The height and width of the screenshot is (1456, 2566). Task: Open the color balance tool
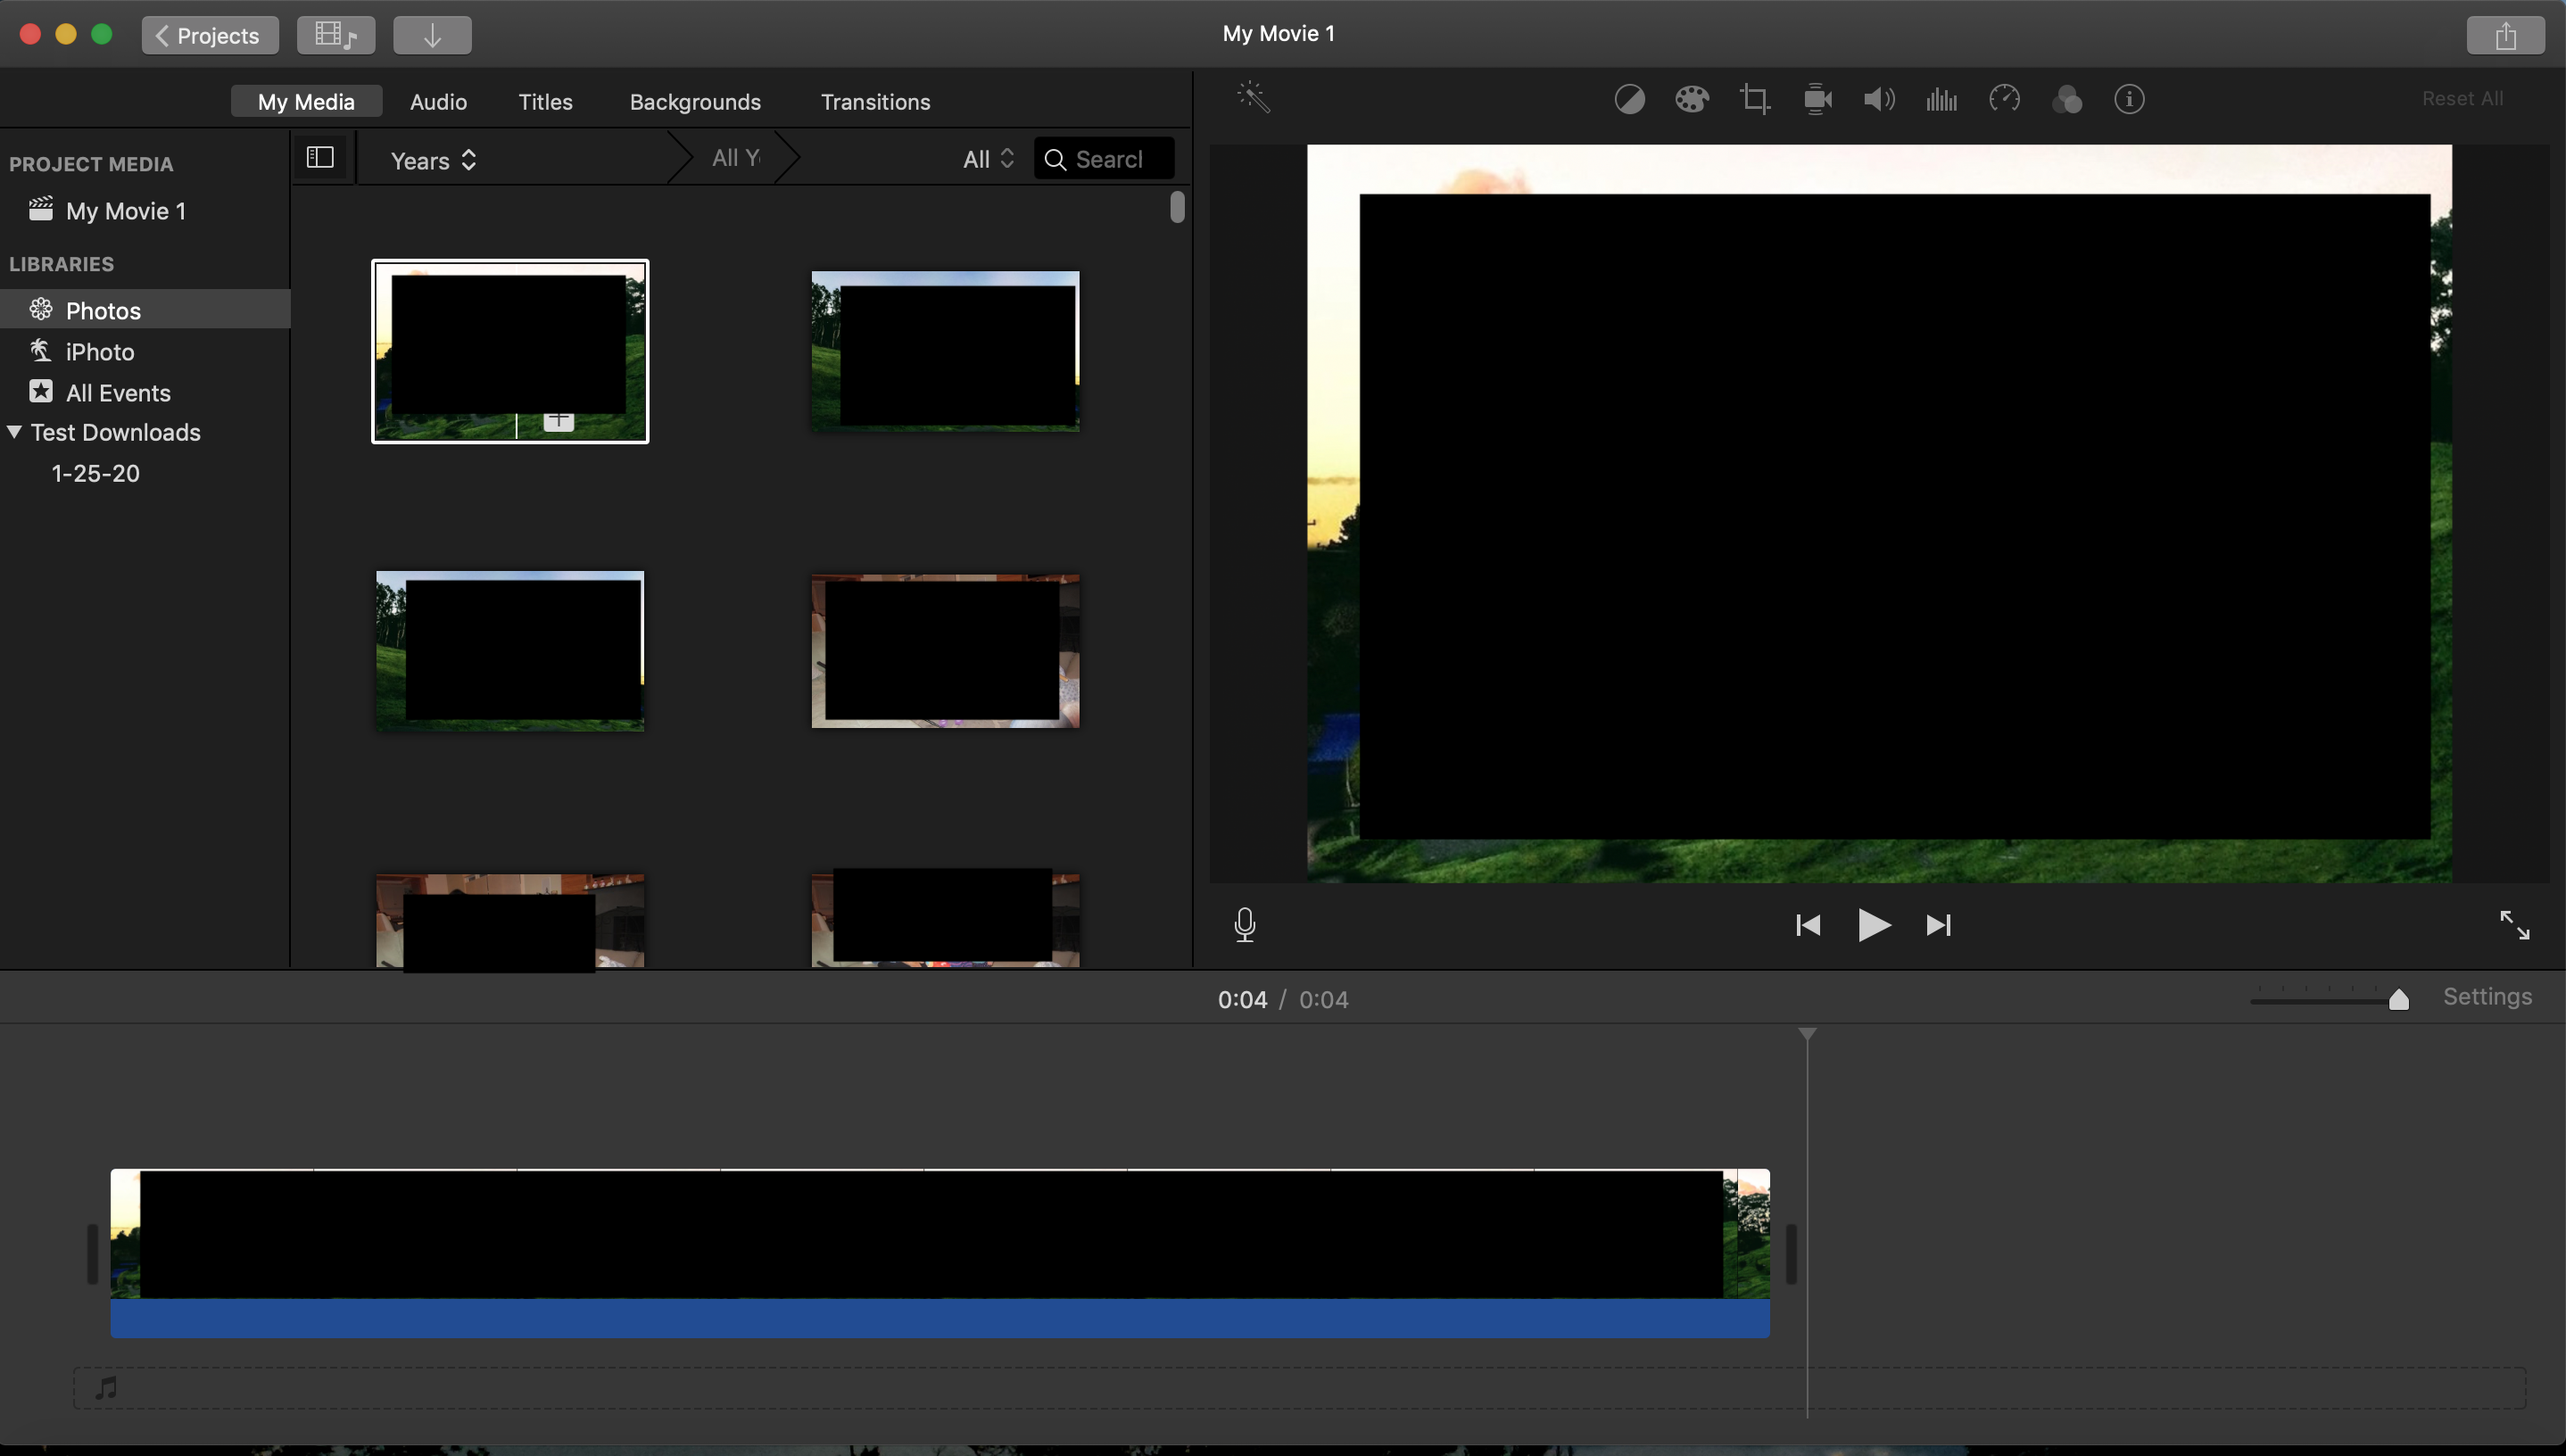click(1629, 99)
